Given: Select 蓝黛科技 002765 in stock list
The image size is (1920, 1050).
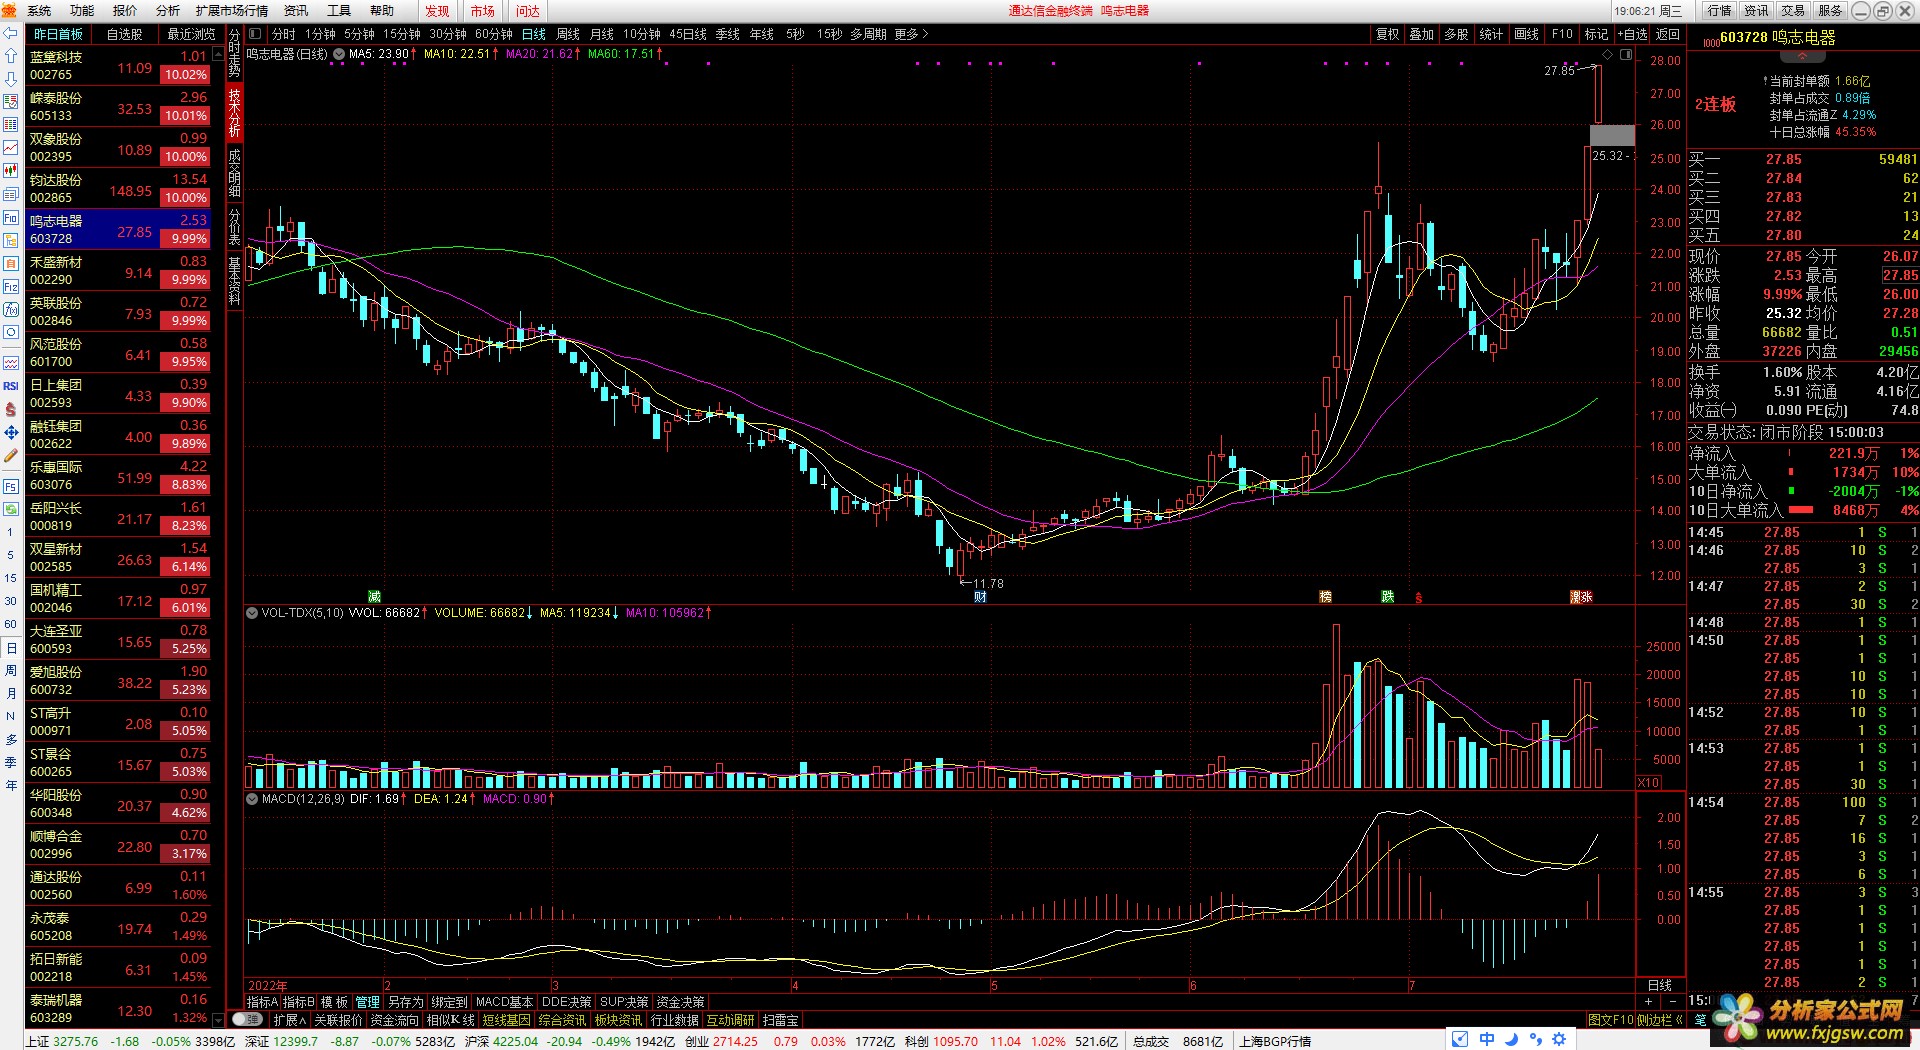Looking at the screenshot, I should click(x=118, y=66).
